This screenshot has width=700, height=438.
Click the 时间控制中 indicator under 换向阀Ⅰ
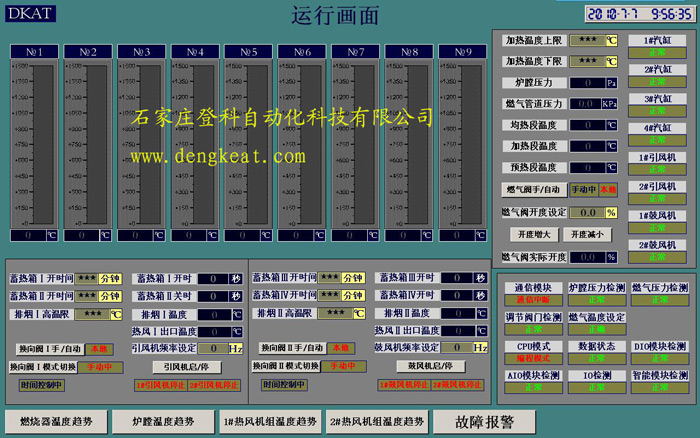[x=42, y=385]
